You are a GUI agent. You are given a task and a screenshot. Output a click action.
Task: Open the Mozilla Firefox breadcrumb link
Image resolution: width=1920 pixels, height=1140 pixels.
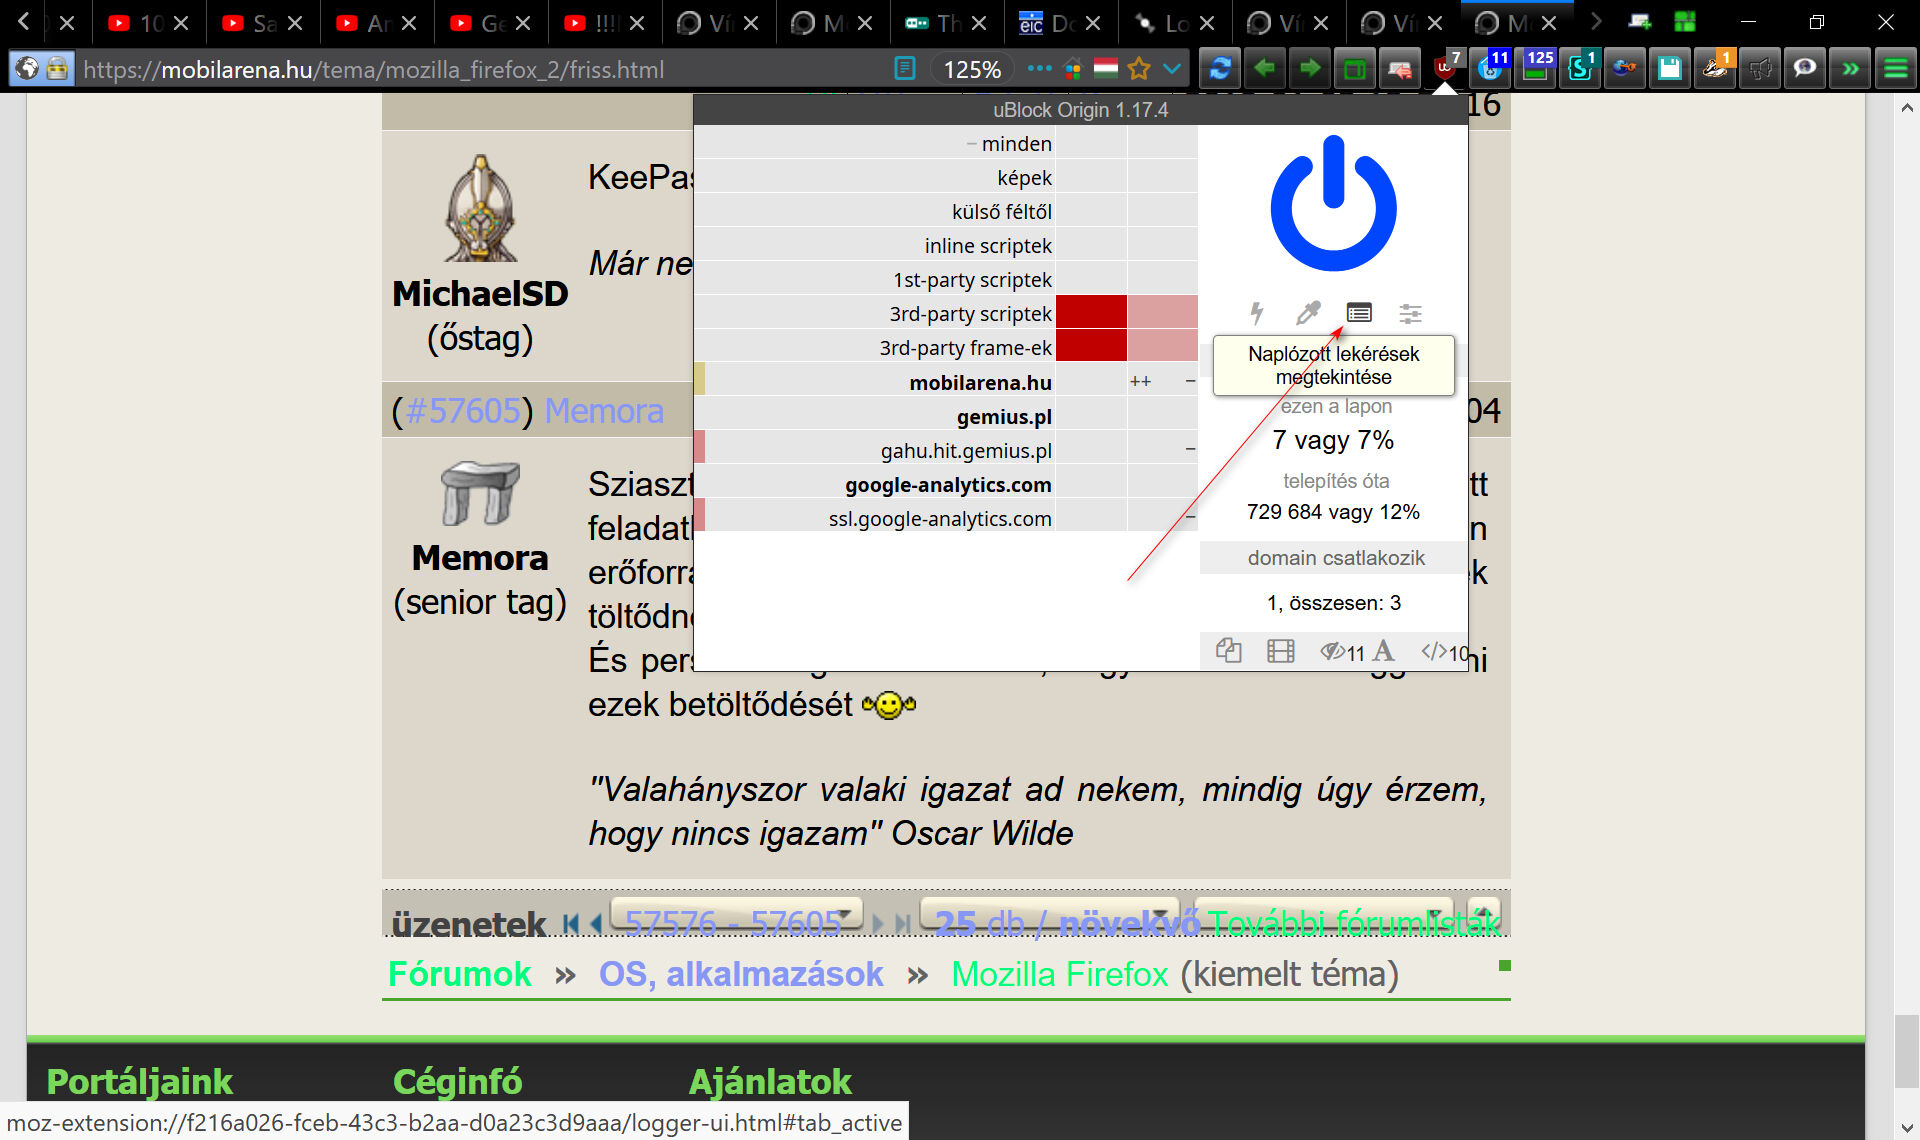(1060, 974)
